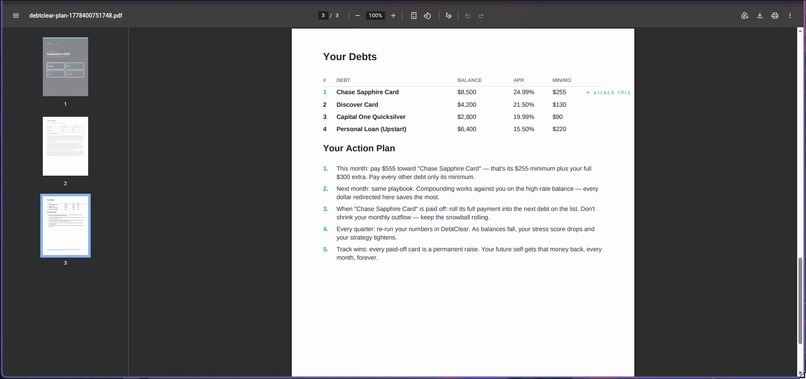Open the more actions menu
Viewport: 806px width, 379px height.
coord(790,15)
